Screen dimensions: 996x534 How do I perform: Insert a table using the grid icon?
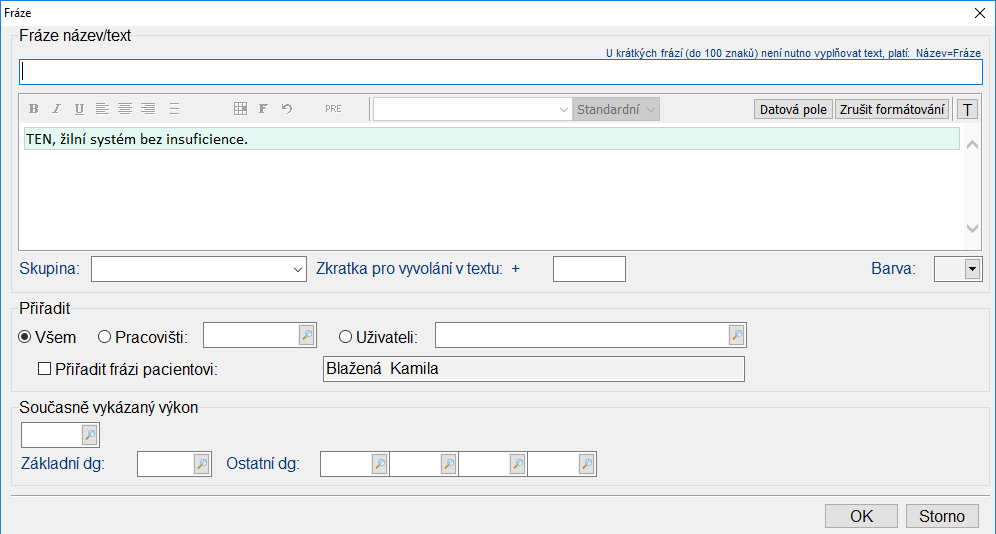click(240, 109)
